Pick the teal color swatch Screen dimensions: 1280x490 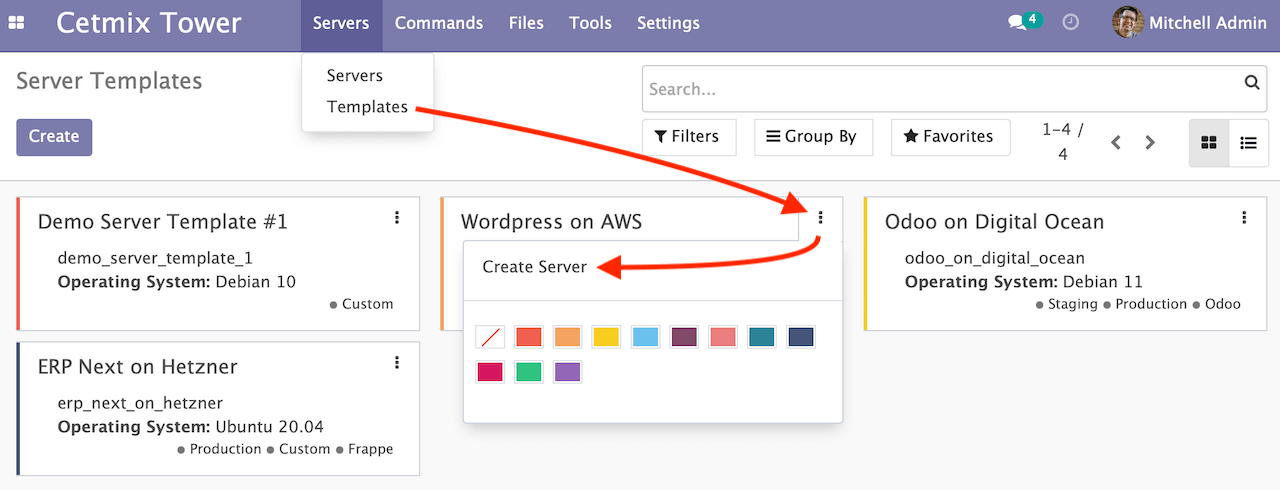tap(762, 338)
